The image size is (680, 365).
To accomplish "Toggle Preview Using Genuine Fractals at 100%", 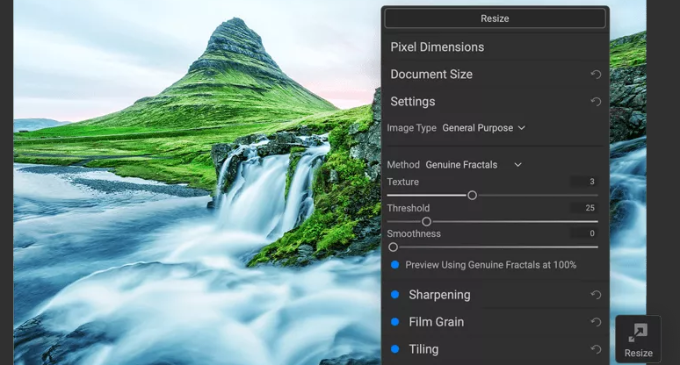I will [x=395, y=265].
